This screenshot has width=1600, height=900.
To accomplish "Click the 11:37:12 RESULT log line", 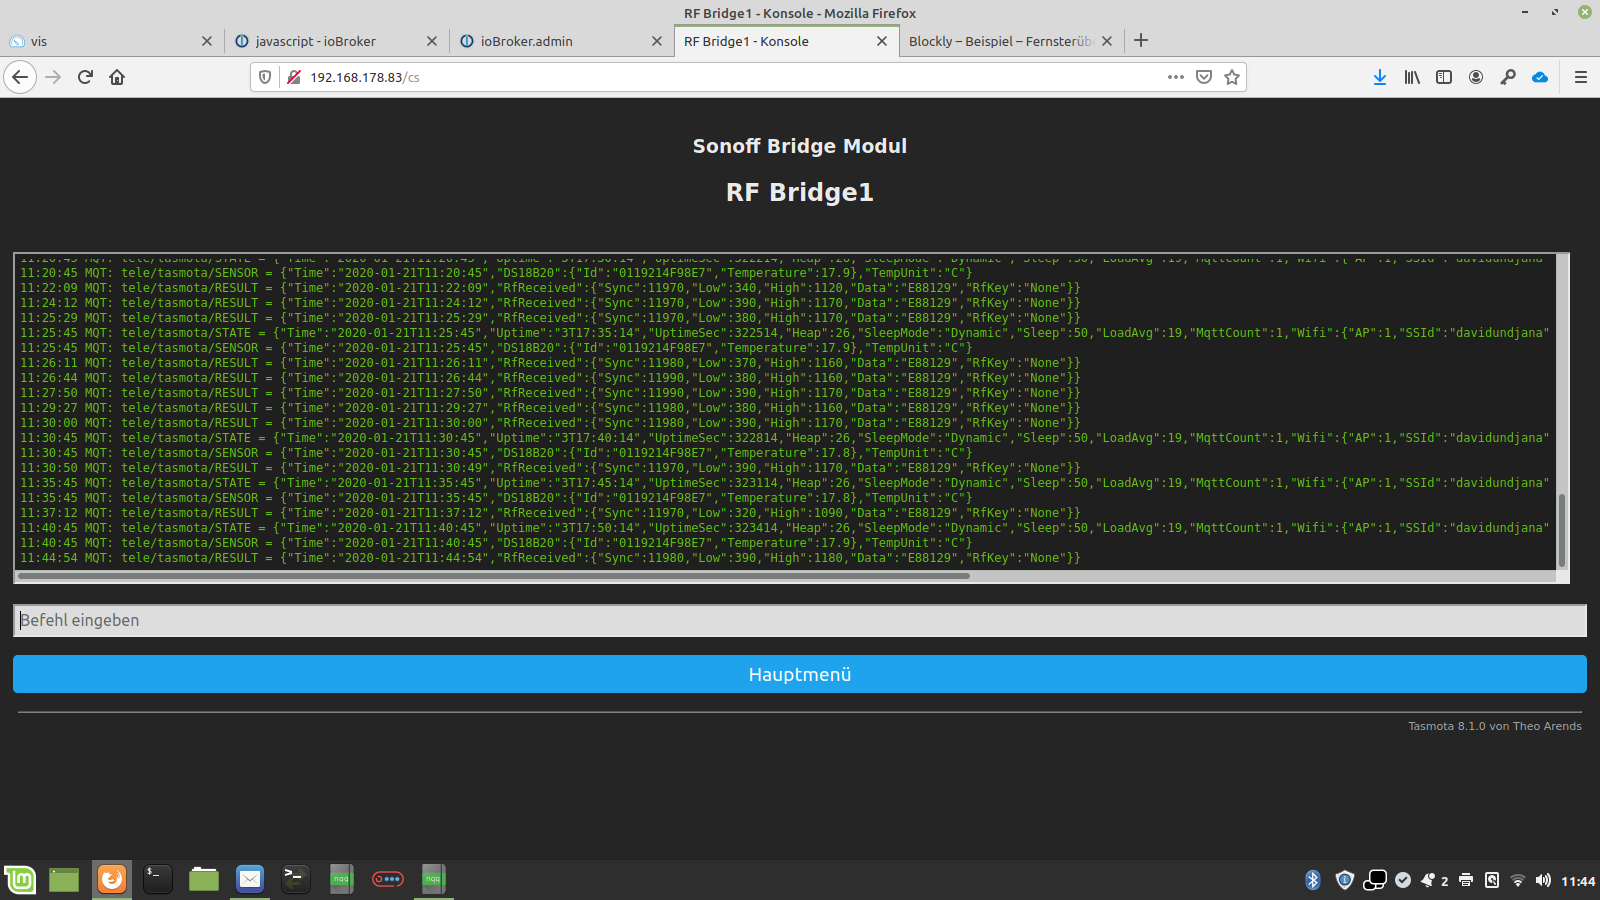I will 550,513.
